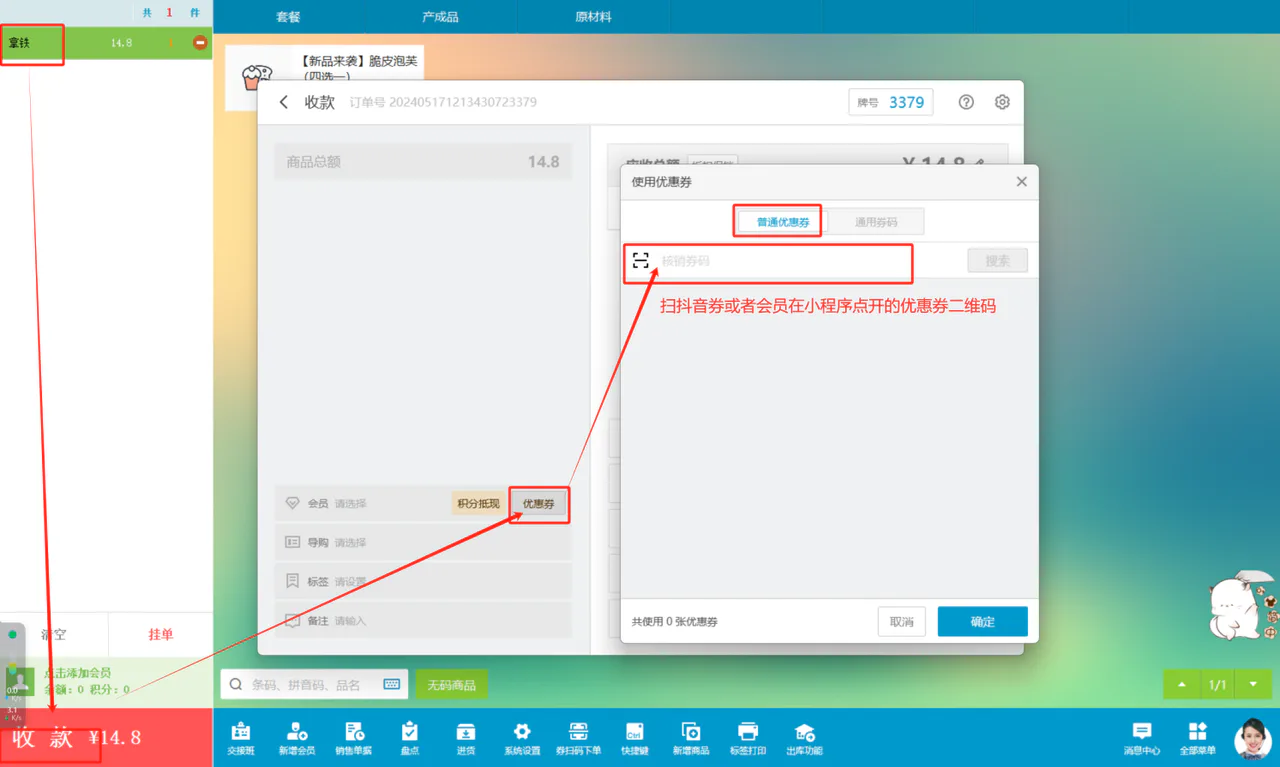
Task: Click the keyboard icon in the product search box
Action: tap(392, 685)
